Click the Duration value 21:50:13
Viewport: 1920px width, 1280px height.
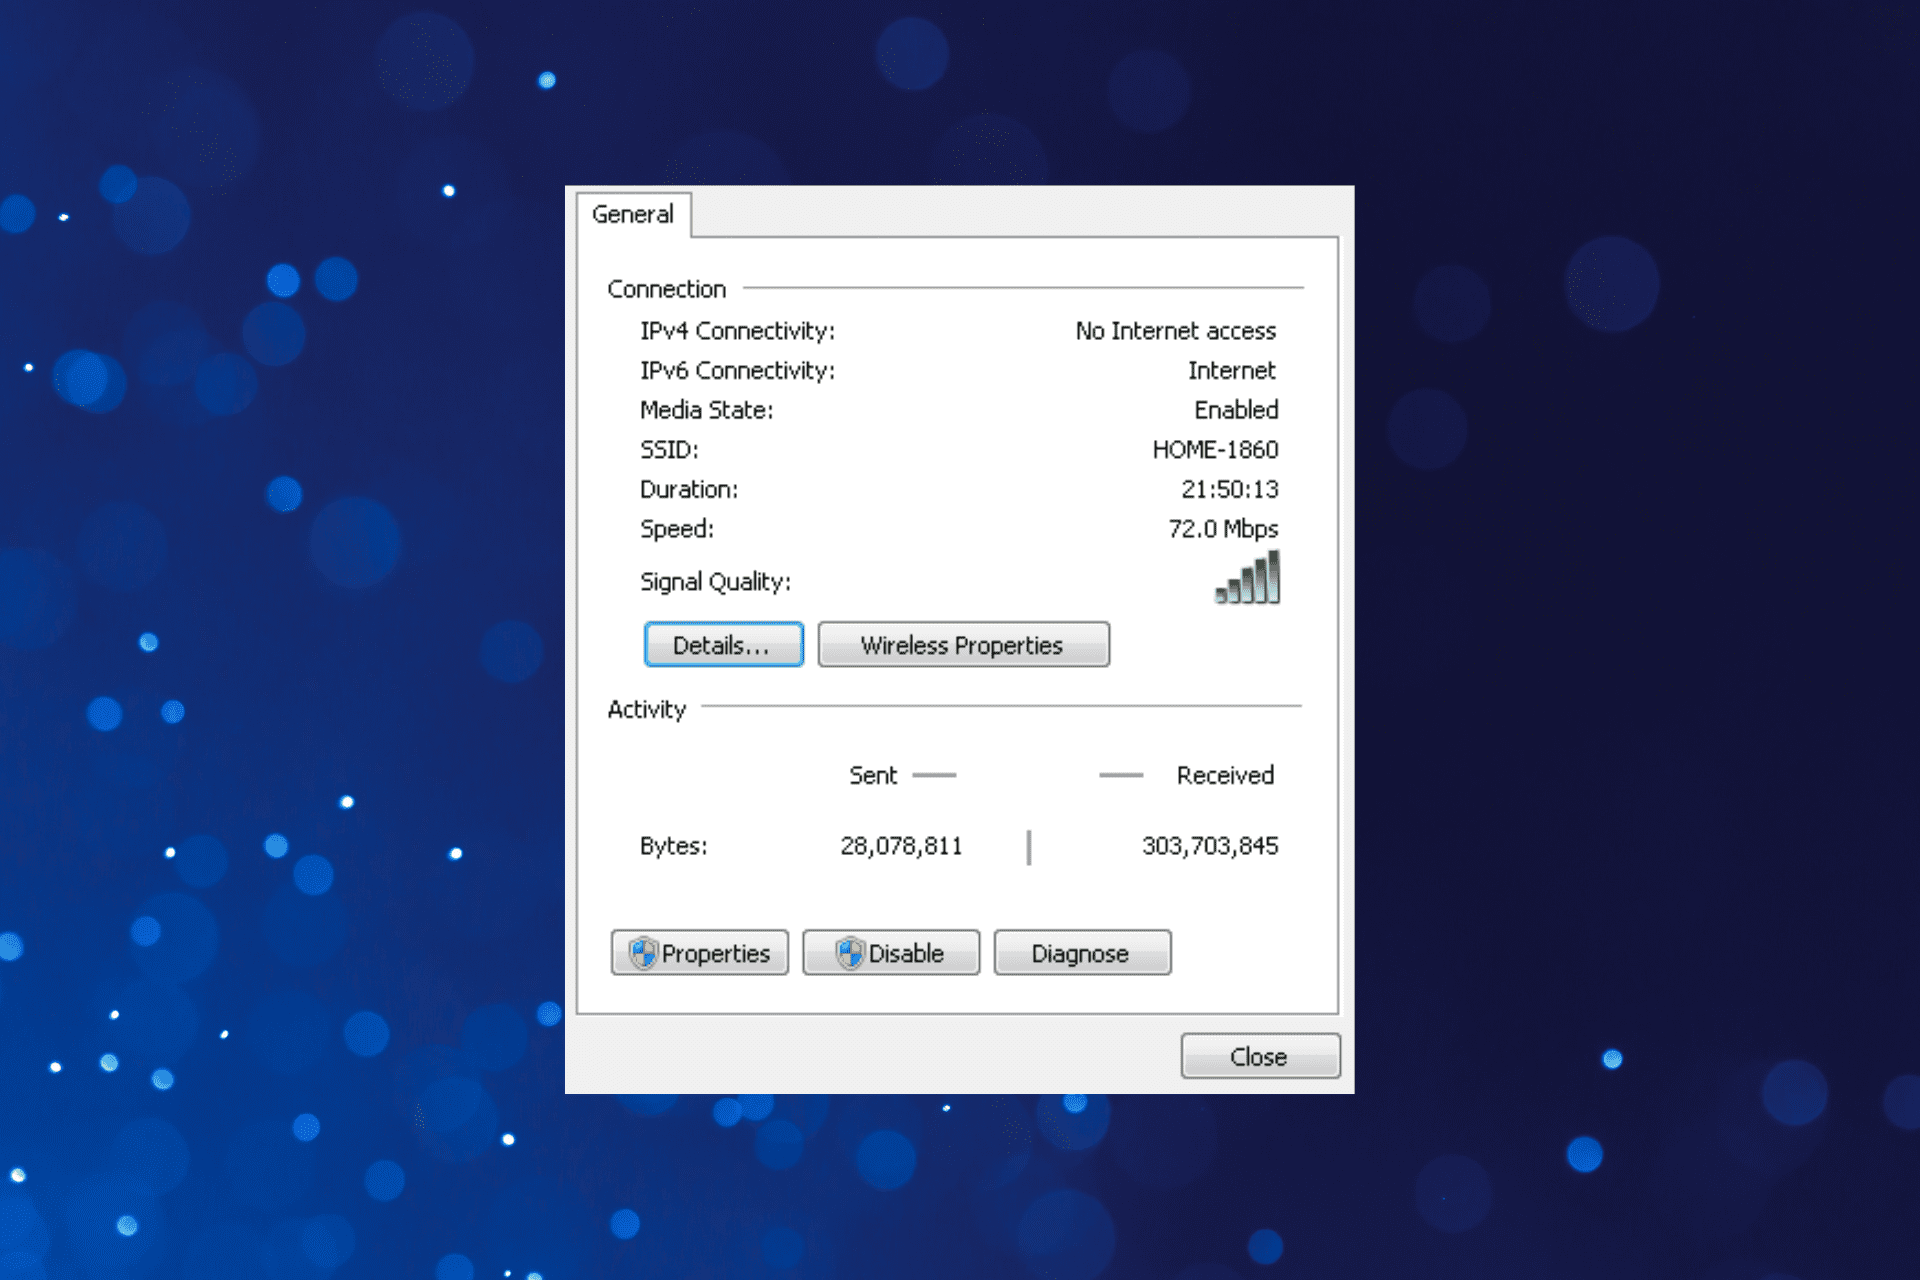[1229, 489]
